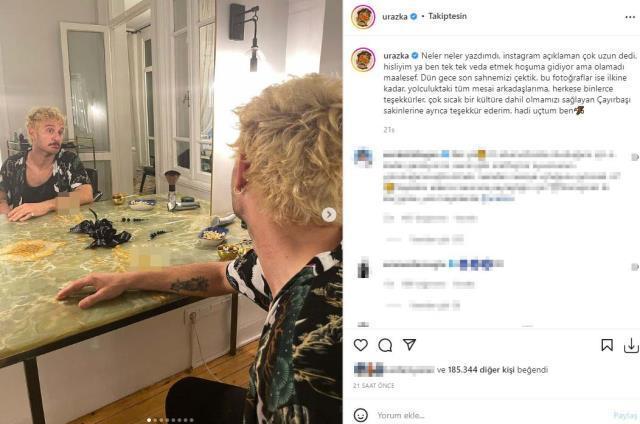Download the post with the arrow icon
The width and height of the screenshot is (640, 424).
(x=631, y=346)
